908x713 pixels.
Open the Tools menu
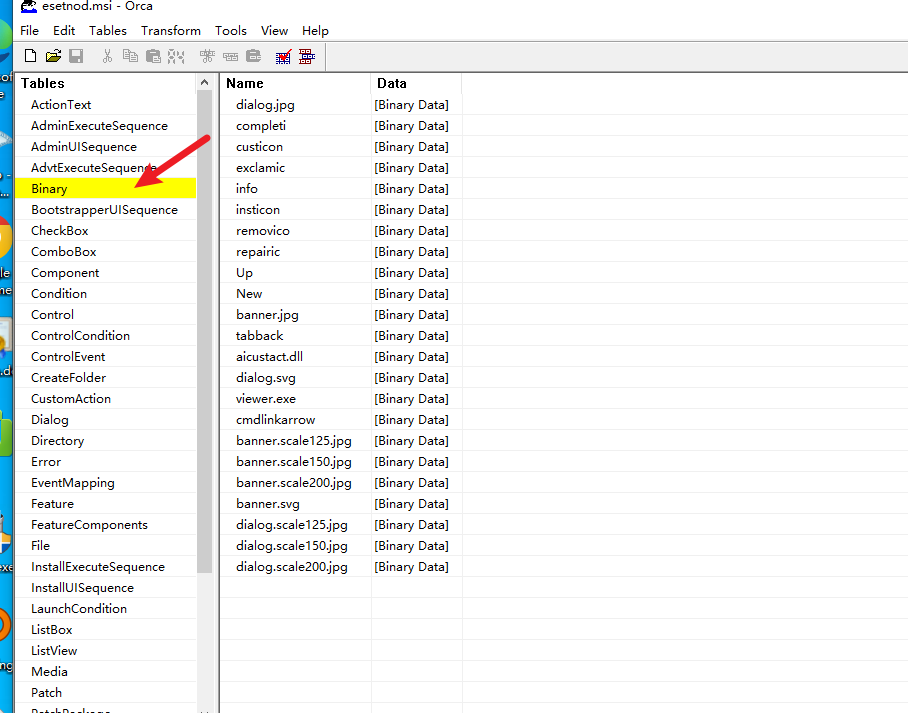pos(231,31)
